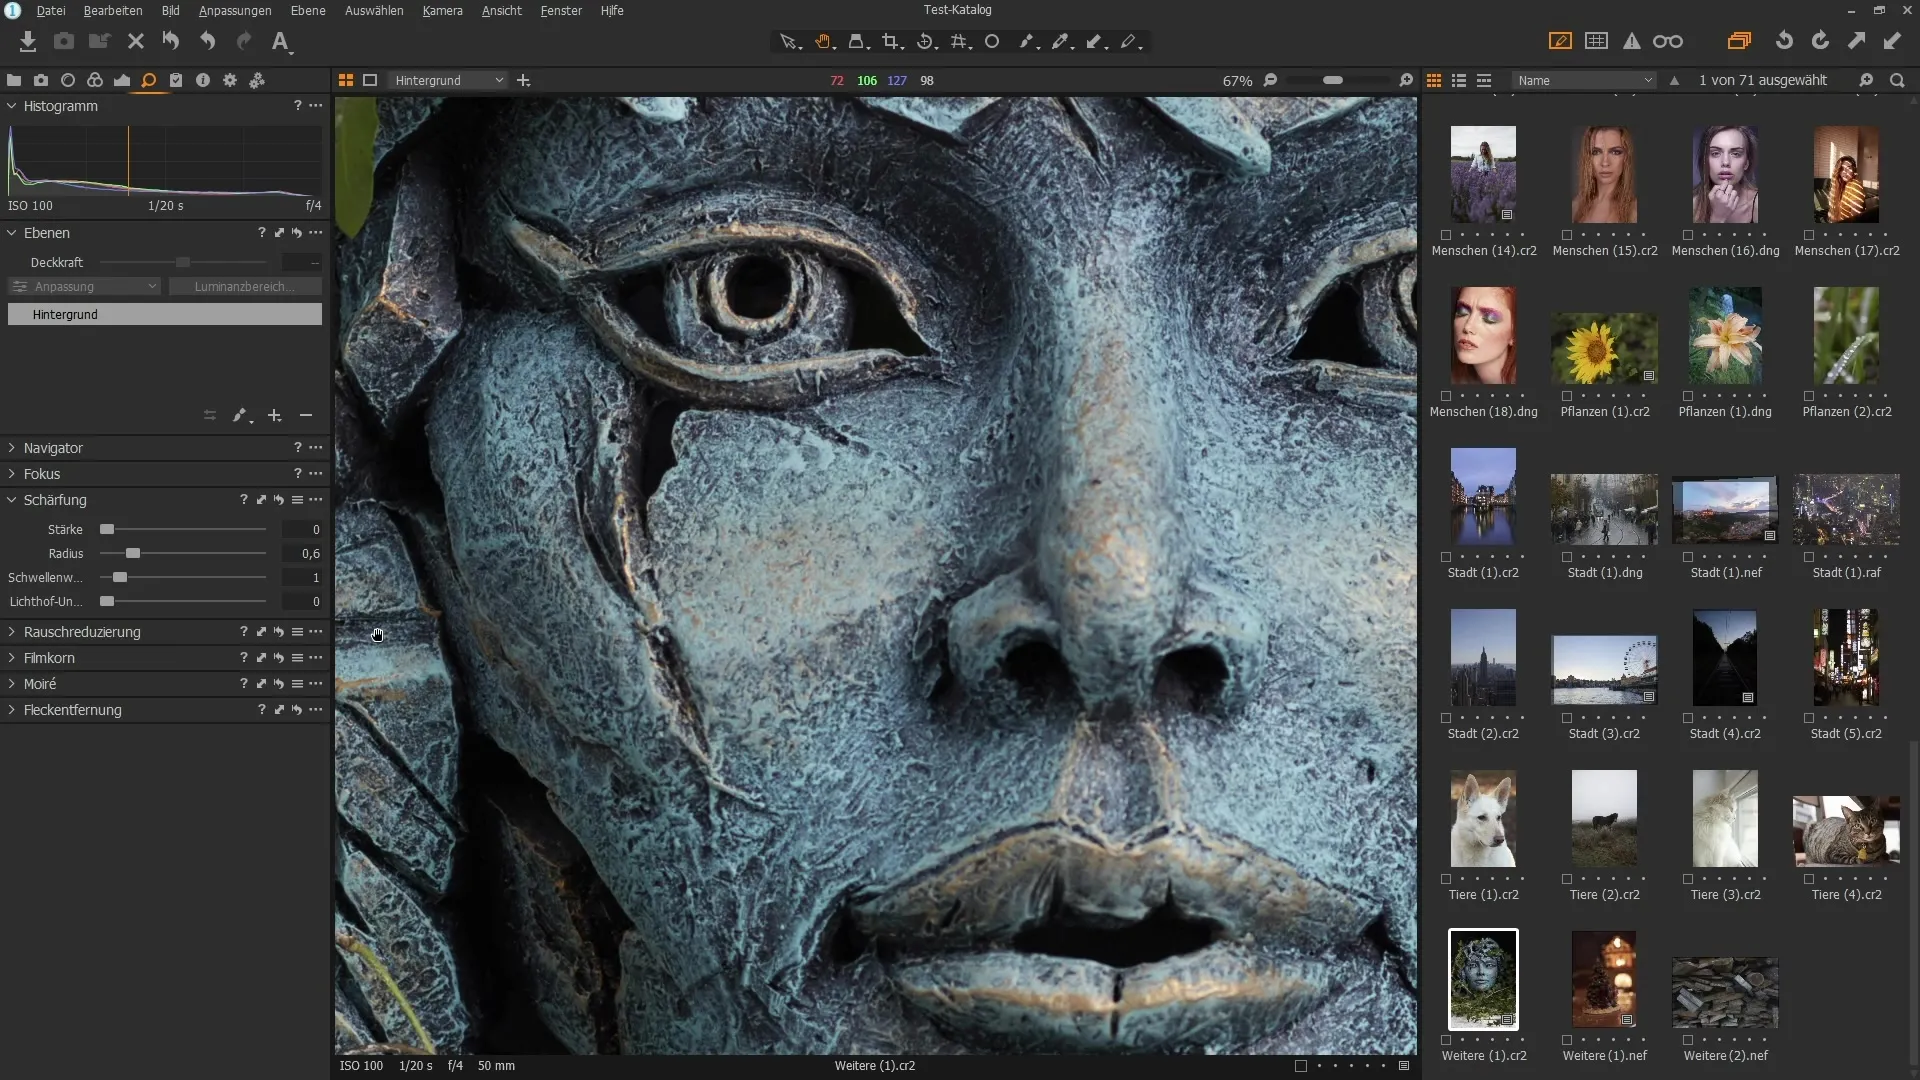Tick the color tag box under Menschen (14).cr2
This screenshot has height=1080, width=1920.
1446,235
